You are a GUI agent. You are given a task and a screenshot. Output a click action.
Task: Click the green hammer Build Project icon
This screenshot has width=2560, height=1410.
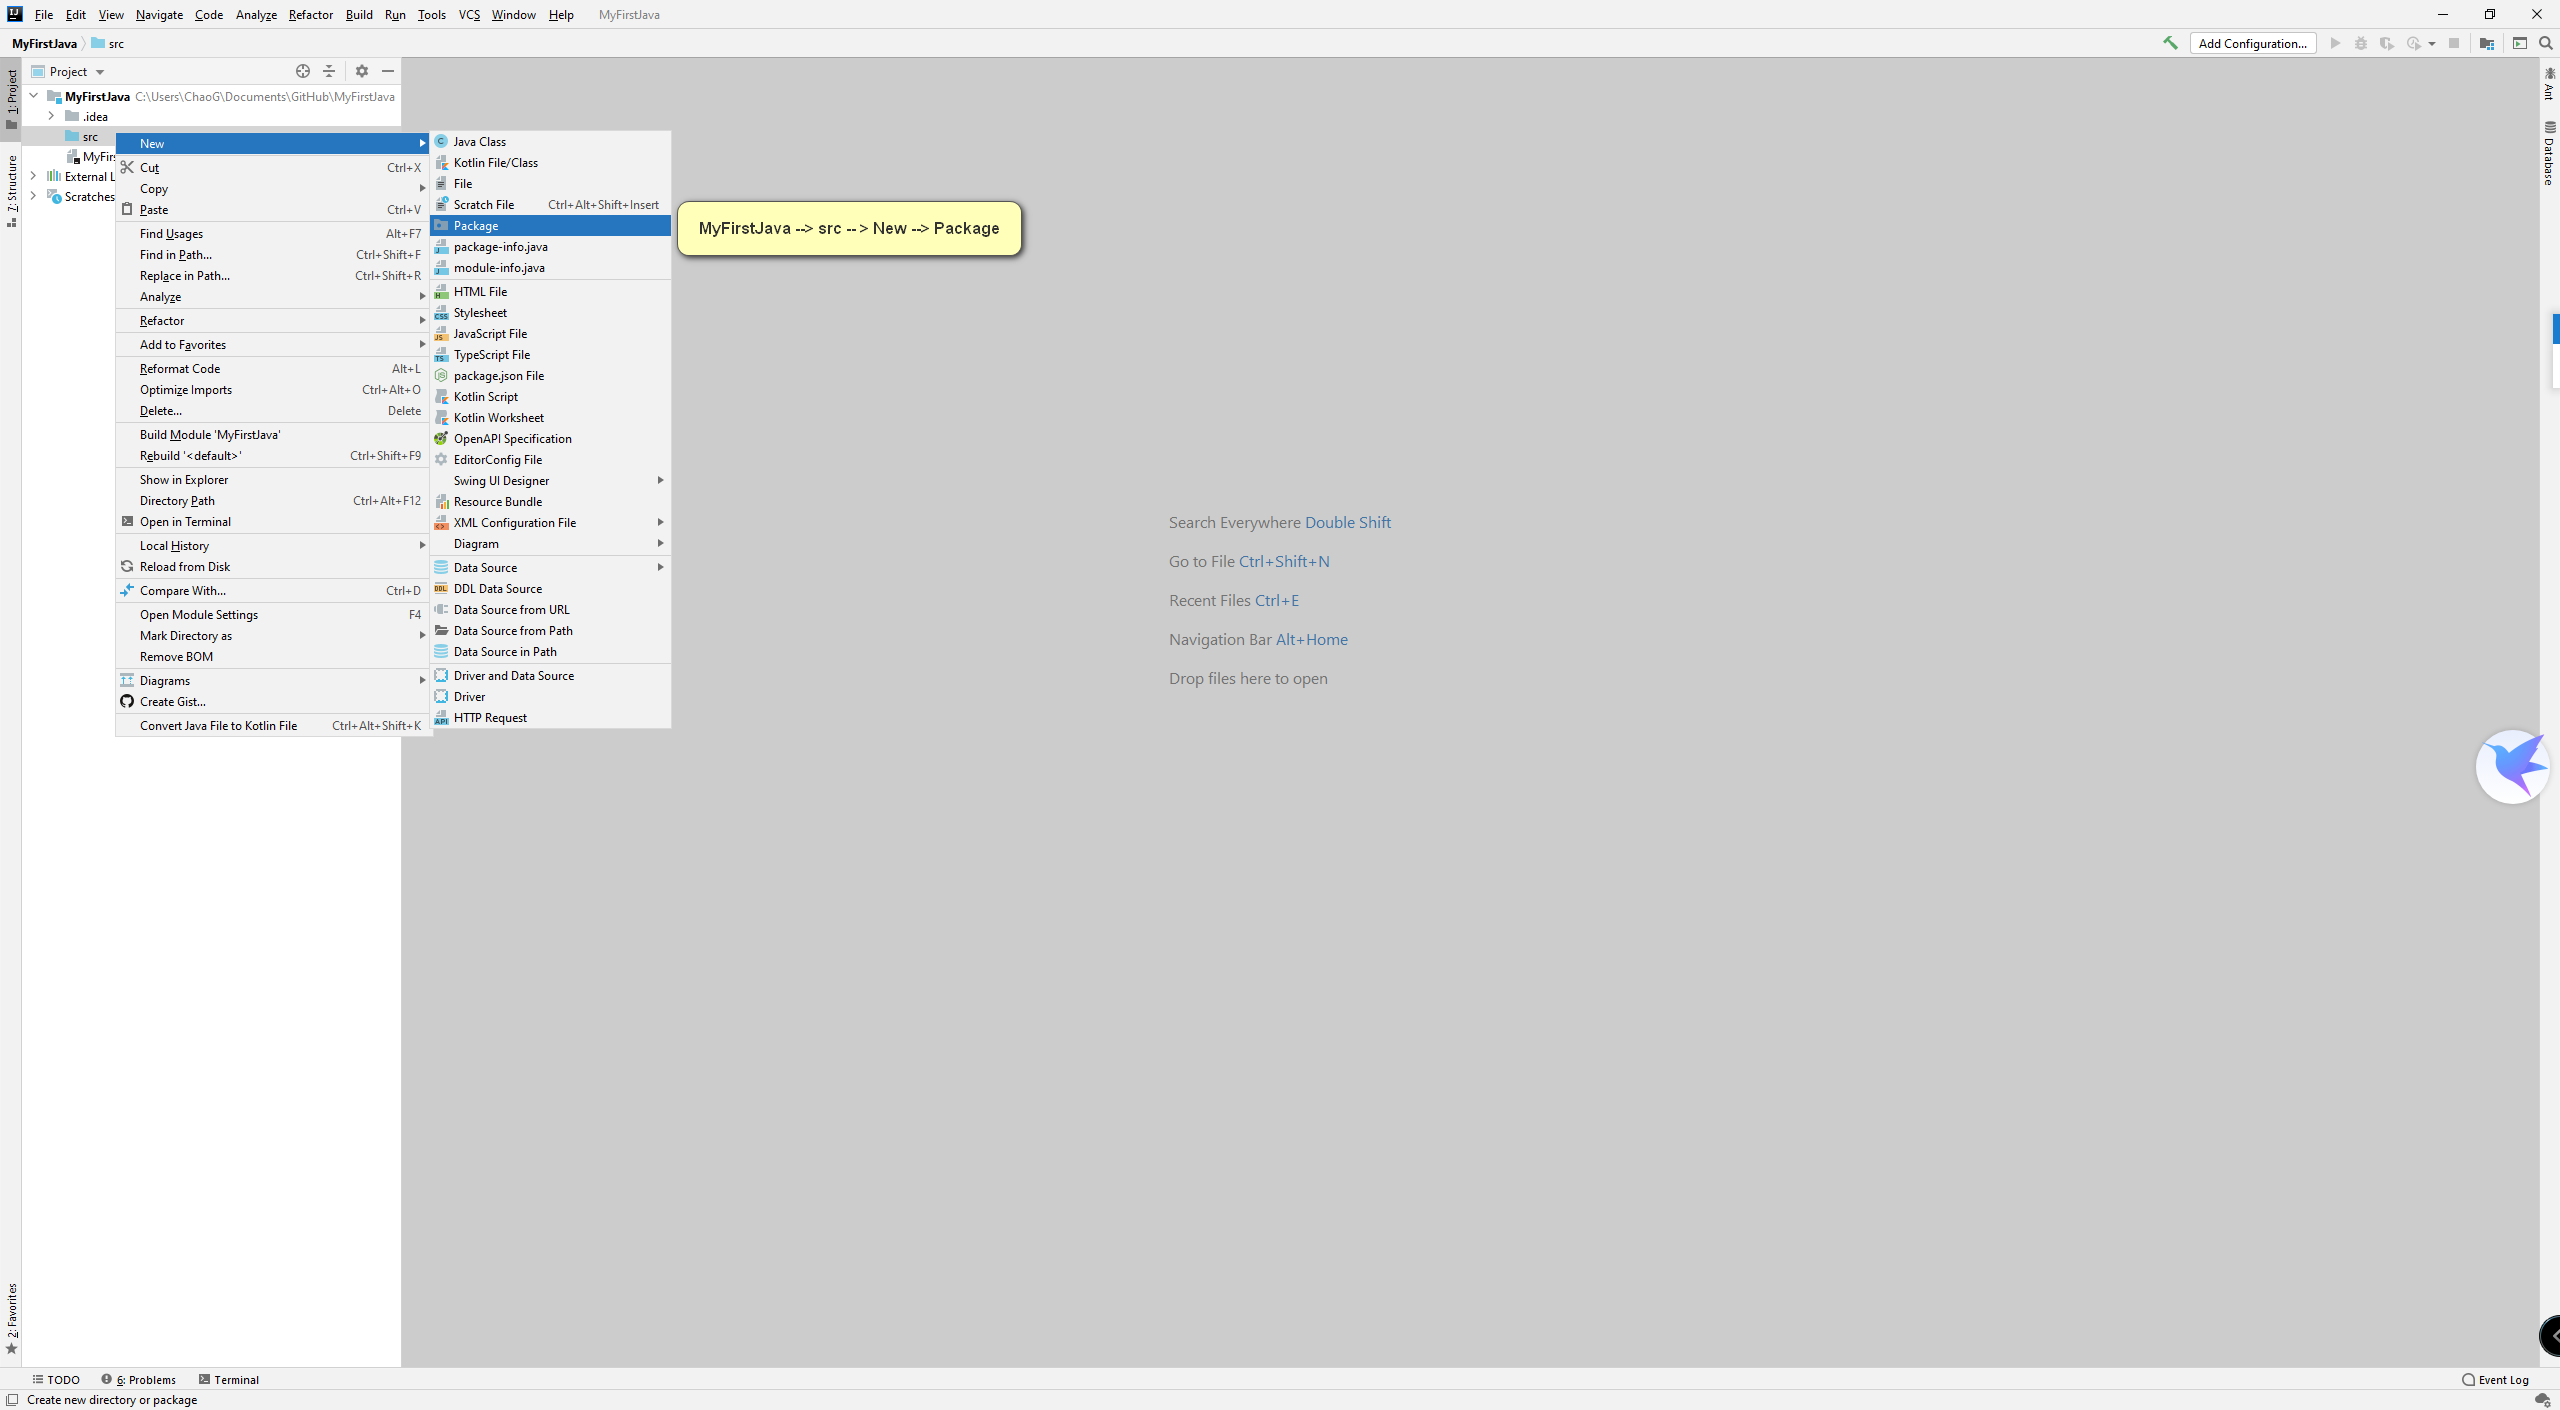(2170, 43)
